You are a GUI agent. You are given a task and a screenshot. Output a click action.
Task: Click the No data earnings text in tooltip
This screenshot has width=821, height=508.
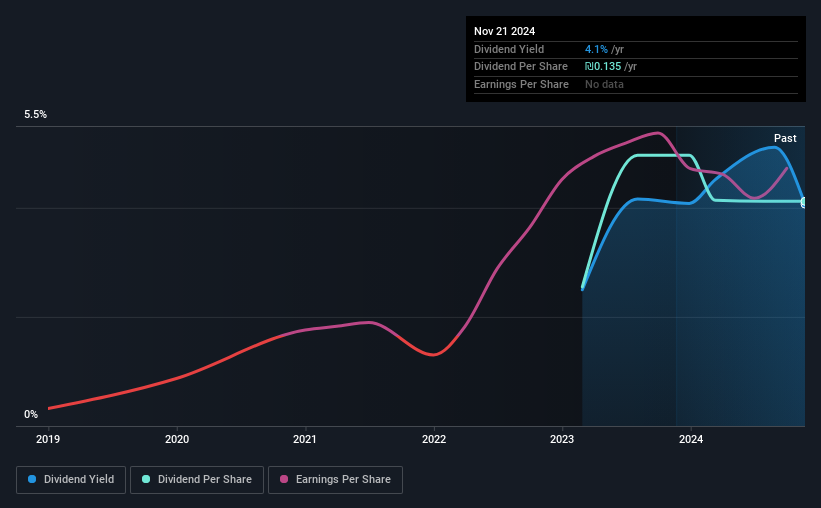pyautogui.click(x=604, y=84)
